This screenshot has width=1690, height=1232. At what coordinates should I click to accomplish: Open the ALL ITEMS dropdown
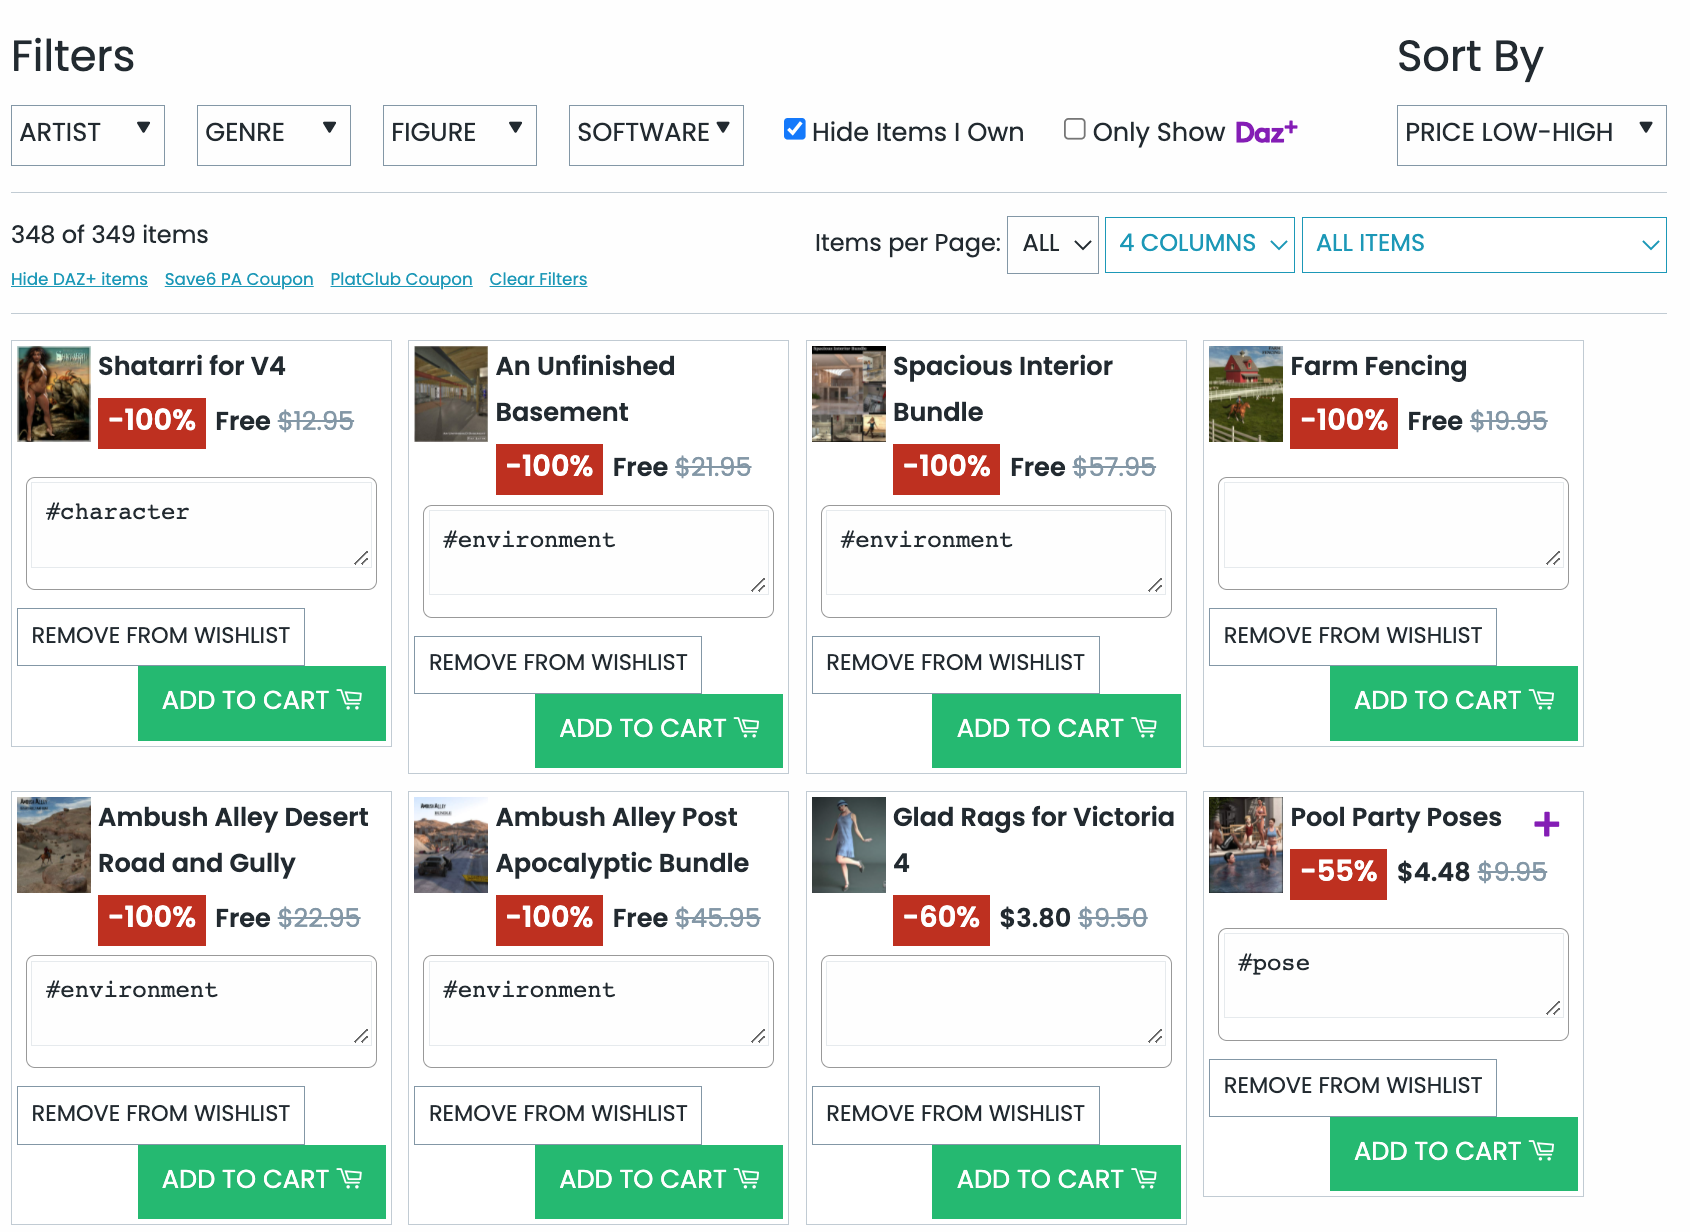click(1483, 244)
